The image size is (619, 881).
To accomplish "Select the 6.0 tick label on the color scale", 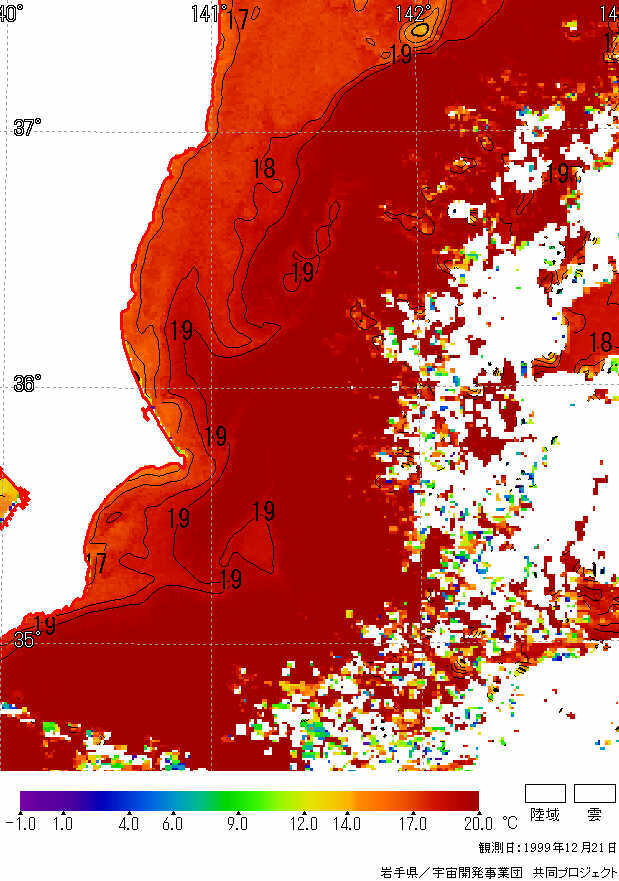I will [x=172, y=824].
